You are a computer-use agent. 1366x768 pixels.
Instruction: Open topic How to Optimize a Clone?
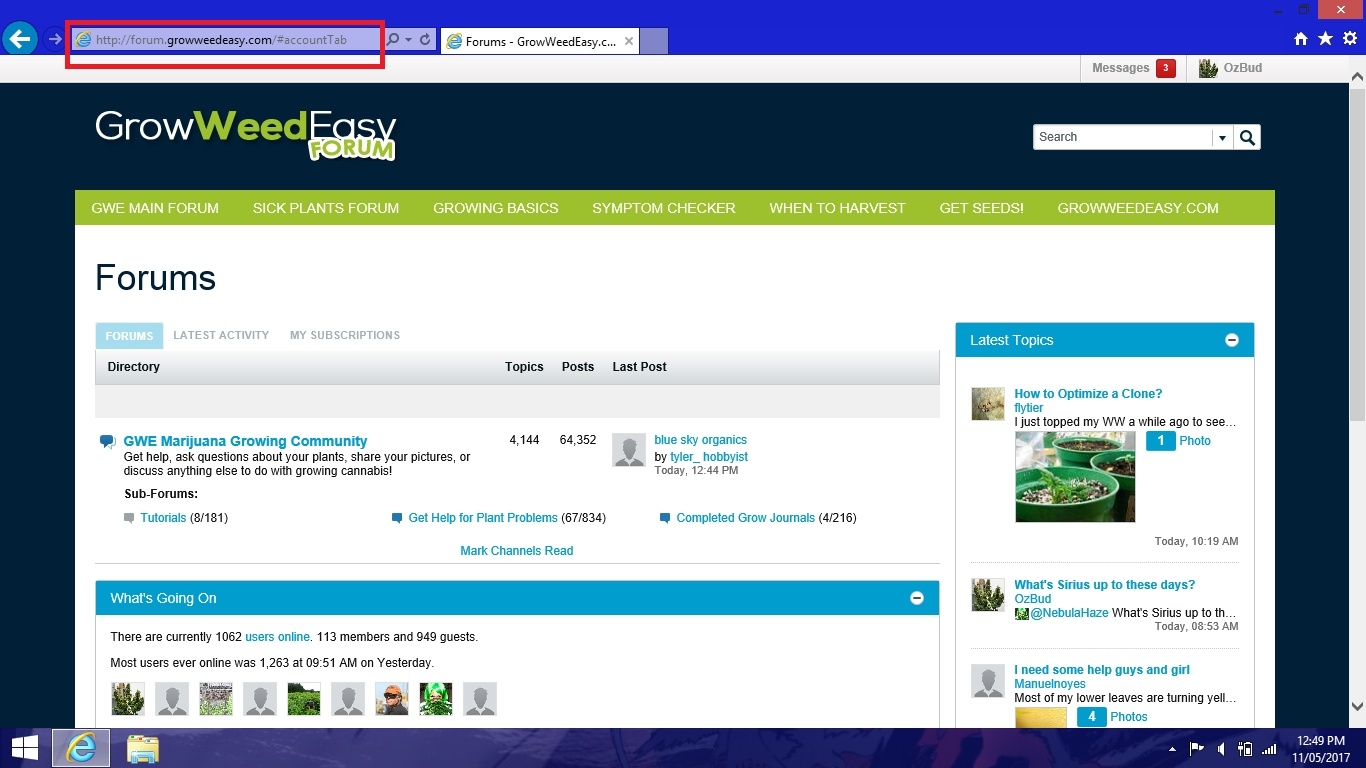[x=1088, y=394]
